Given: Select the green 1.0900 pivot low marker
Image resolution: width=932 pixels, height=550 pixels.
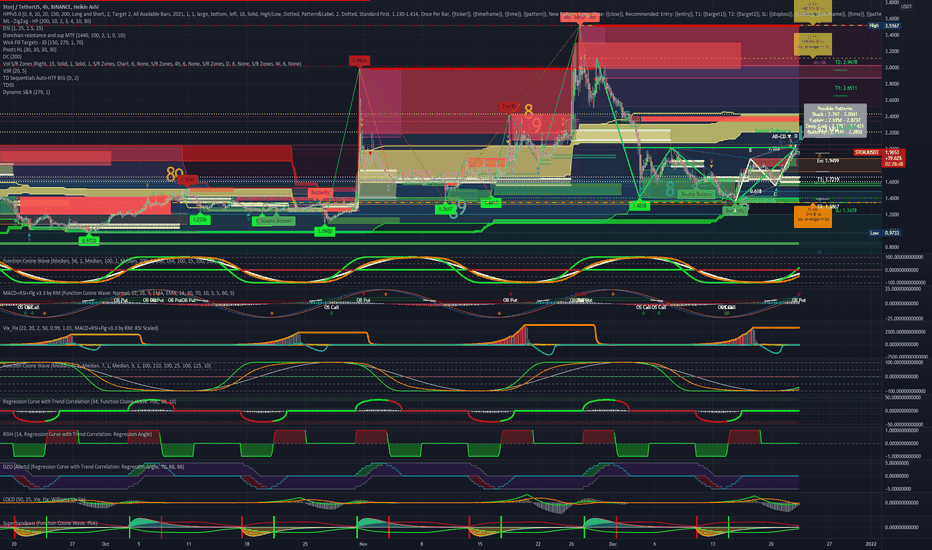Looking at the screenshot, I should pyautogui.click(x=325, y=231).
